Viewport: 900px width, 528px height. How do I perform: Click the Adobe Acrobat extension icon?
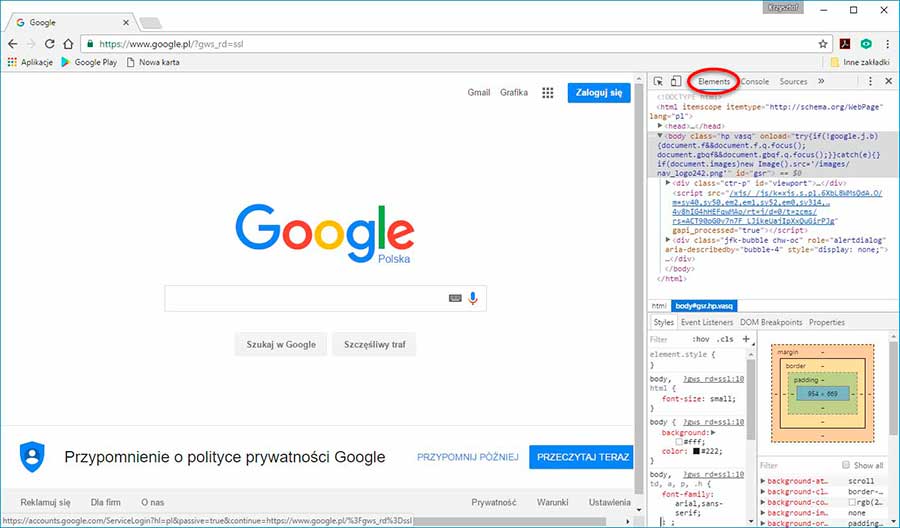pos(845,44)
